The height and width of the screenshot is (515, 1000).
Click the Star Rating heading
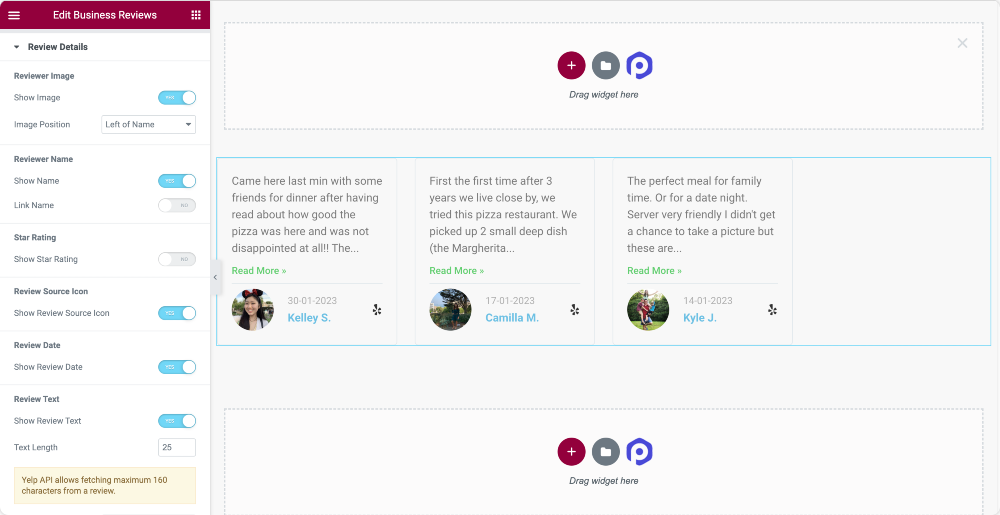coord(35,237)
